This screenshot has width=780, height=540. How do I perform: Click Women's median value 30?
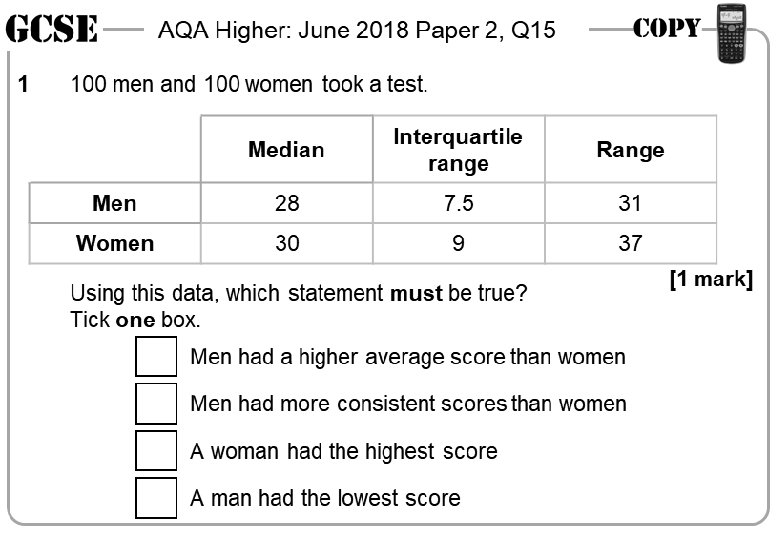287,243
